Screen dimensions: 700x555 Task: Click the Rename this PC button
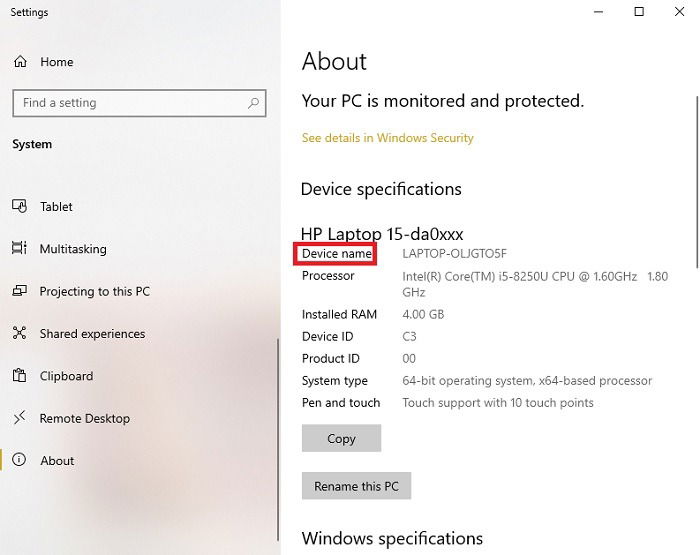(x=356, y=486)
